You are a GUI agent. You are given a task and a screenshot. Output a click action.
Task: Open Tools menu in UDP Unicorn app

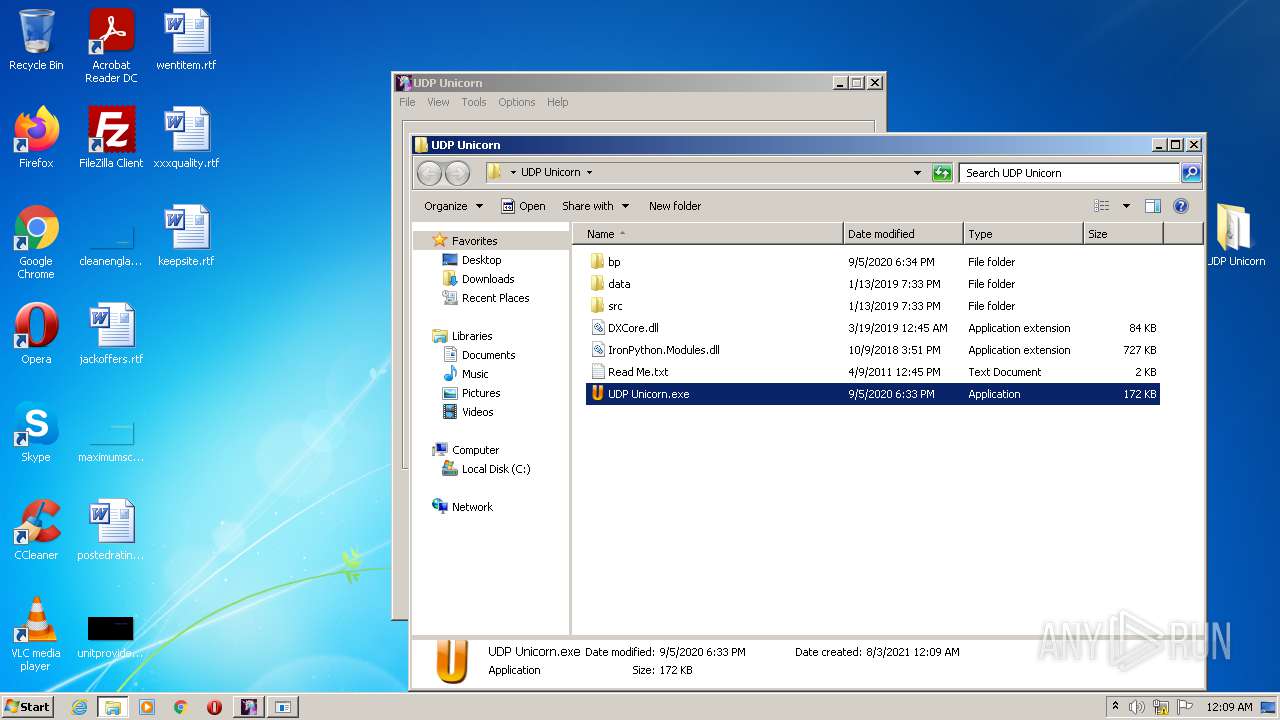473,102
